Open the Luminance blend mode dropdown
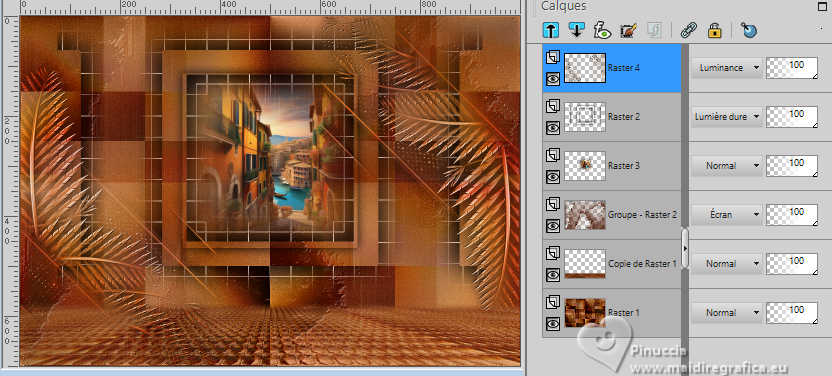 tap(727, 68)
